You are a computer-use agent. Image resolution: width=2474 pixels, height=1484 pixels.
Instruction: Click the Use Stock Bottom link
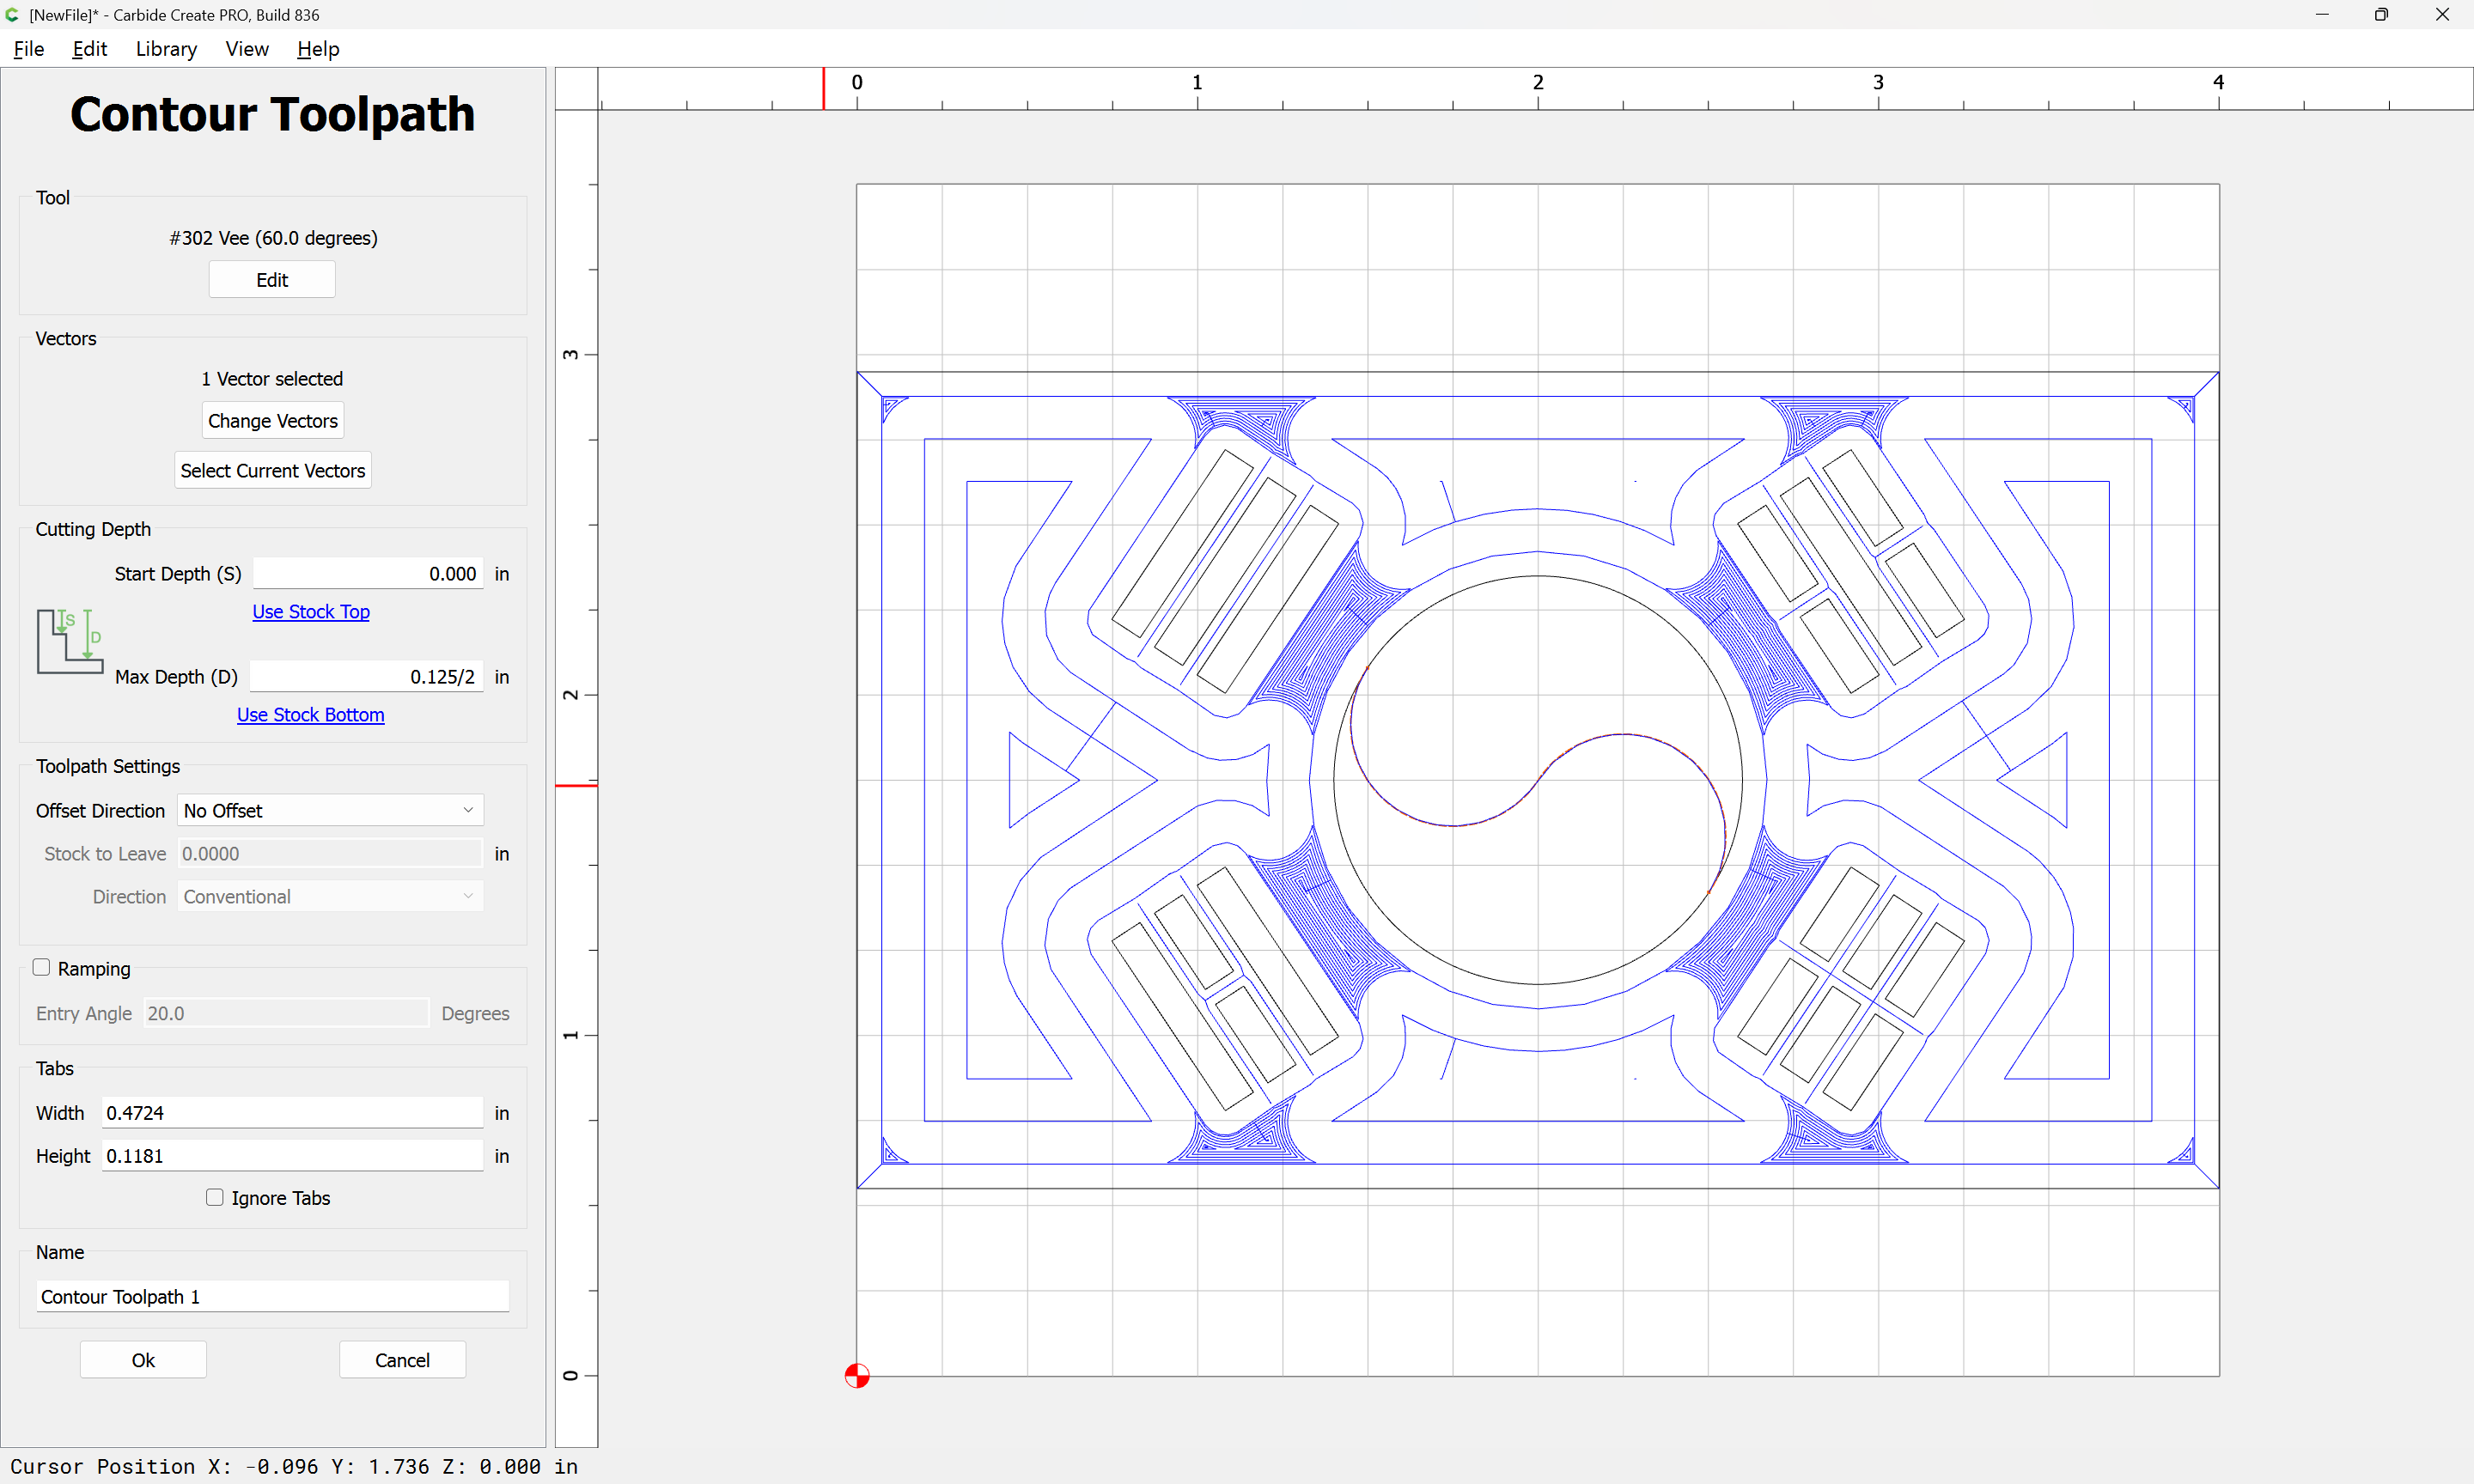311,714
